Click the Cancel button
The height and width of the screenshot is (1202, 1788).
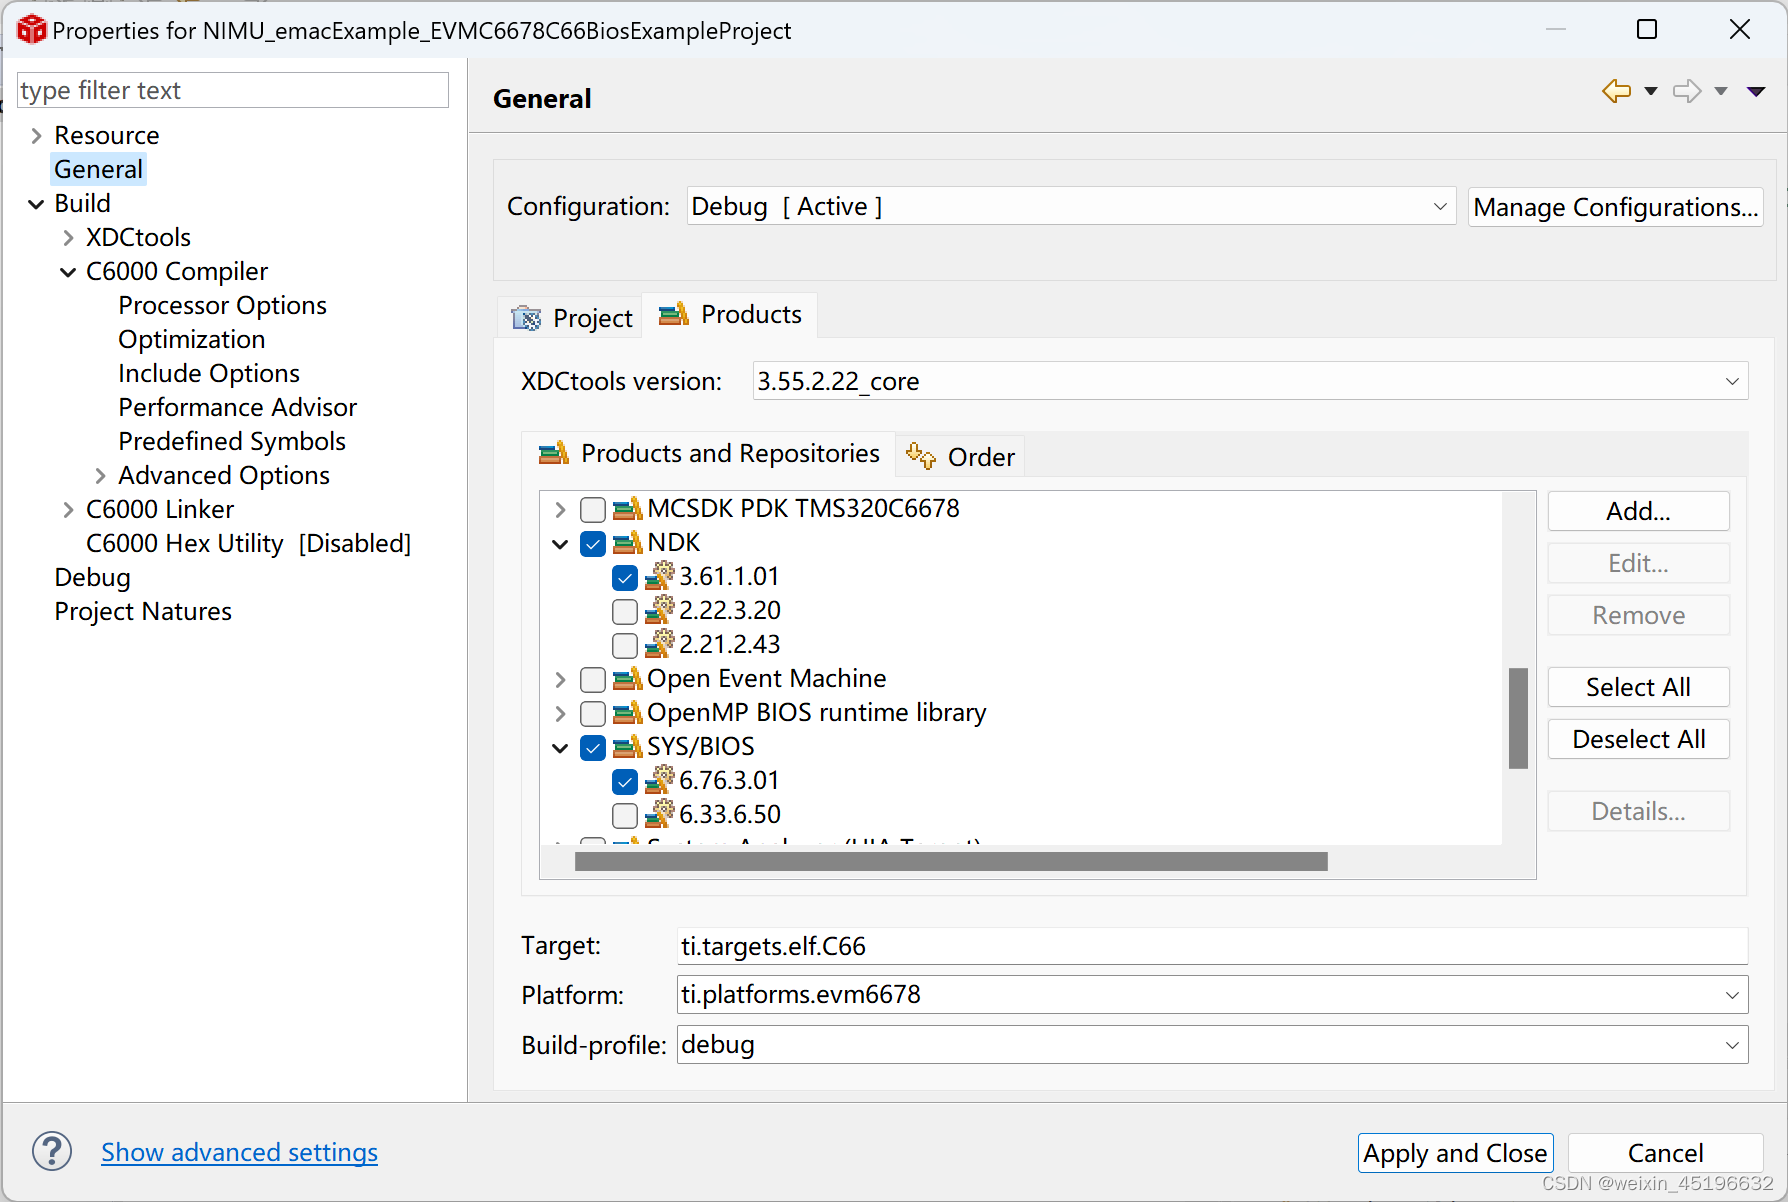[1665, 1153]
